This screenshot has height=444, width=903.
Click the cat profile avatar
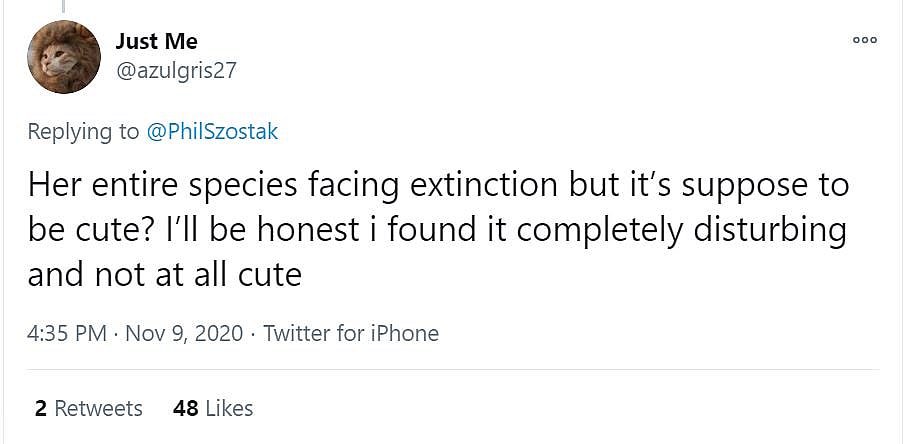[x=63, y=56]
